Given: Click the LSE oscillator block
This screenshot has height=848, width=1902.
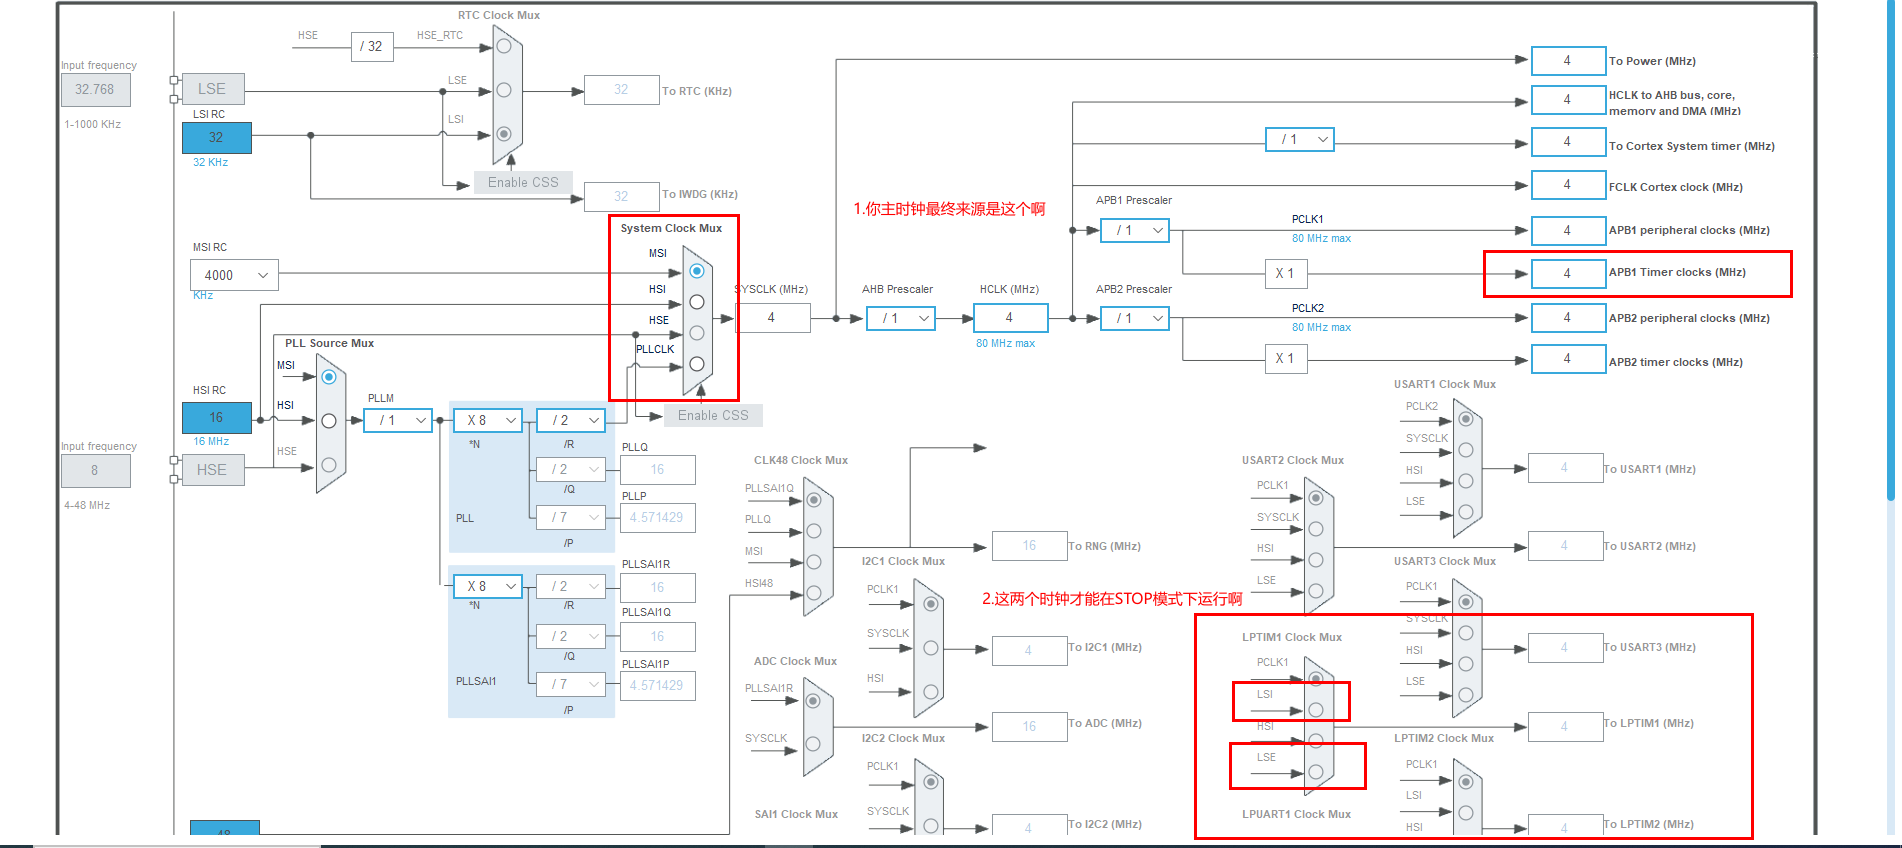Looking at the screenshot, I should 213,89.
